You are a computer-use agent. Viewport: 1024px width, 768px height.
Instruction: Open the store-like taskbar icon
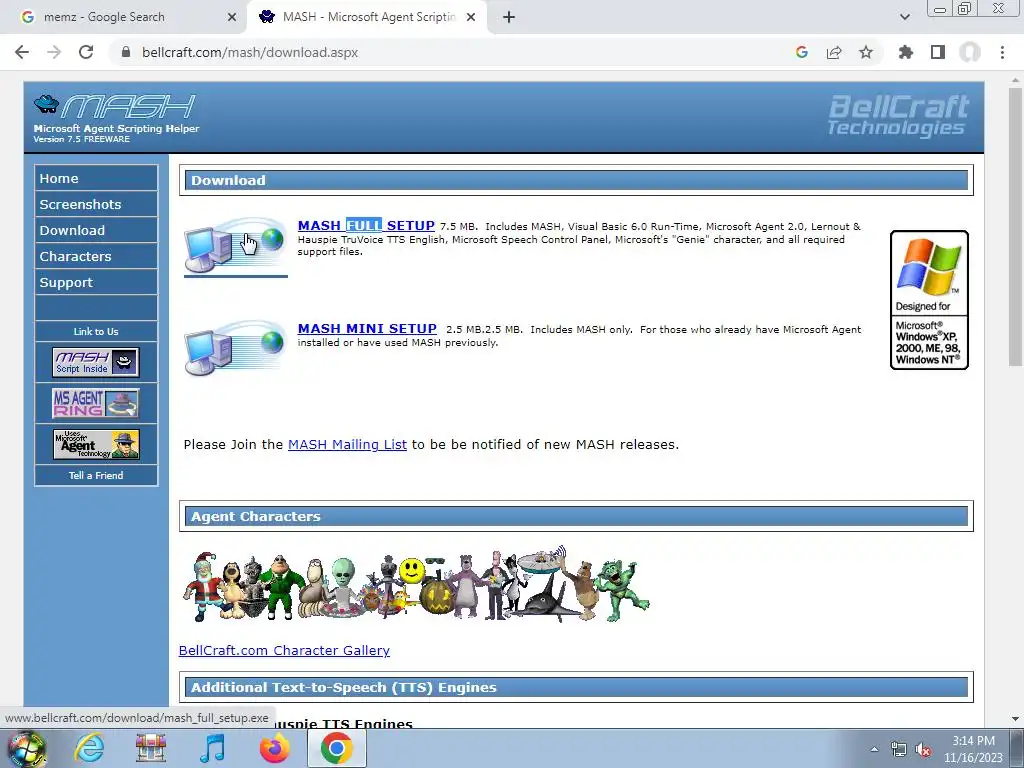point(151,748)
